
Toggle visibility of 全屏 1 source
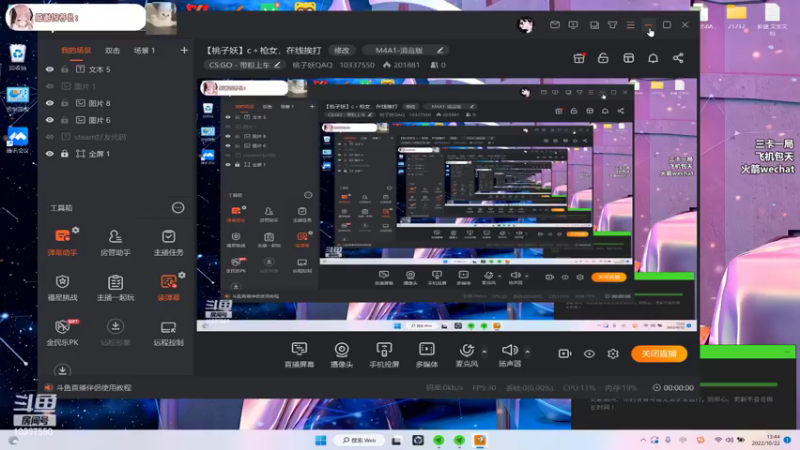click(49, 154)
